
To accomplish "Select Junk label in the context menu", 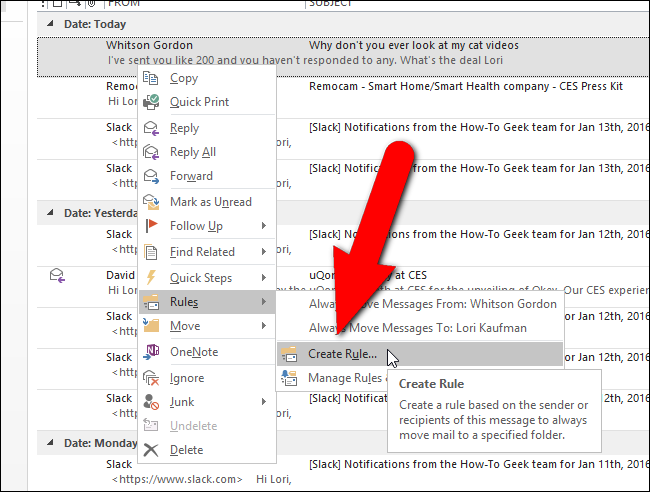I will [x=182, y=402].
